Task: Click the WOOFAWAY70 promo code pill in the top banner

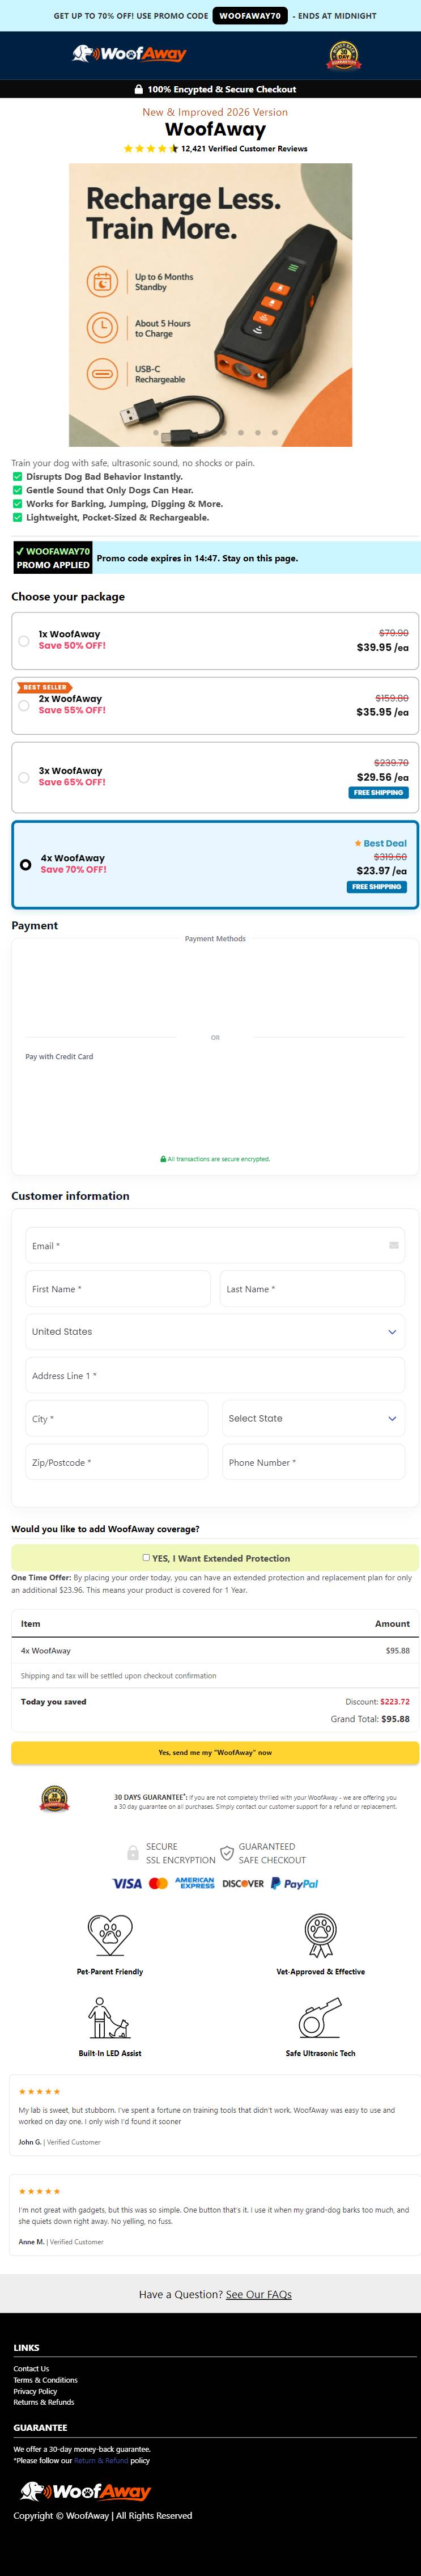Action: click(x=250, y=16)
